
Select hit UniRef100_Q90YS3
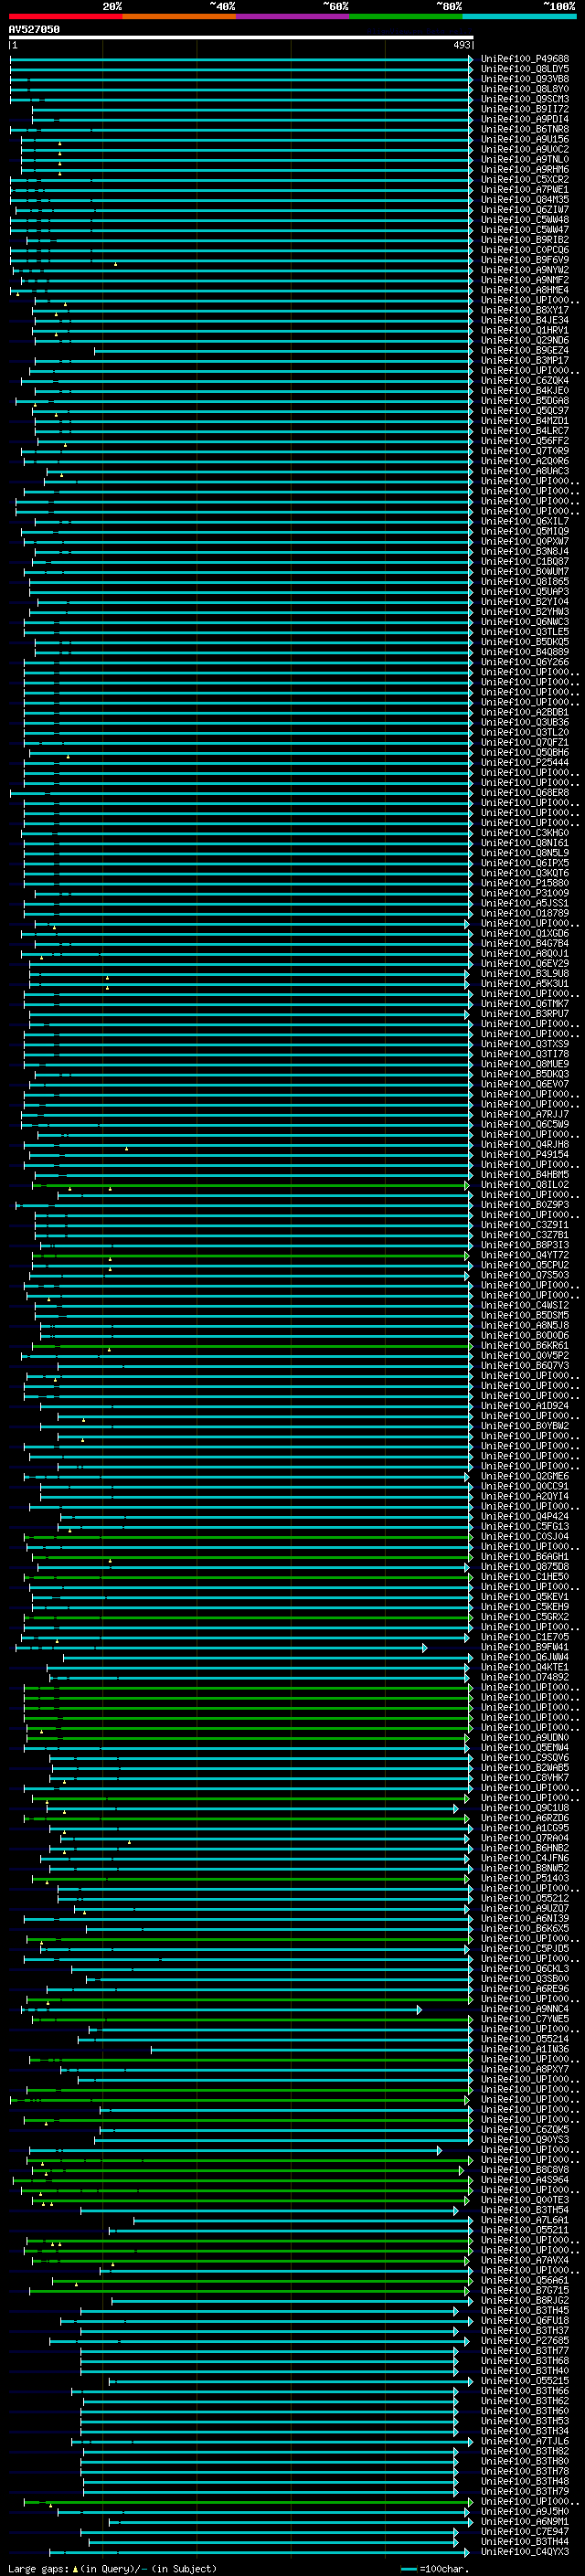(525, 2140)
